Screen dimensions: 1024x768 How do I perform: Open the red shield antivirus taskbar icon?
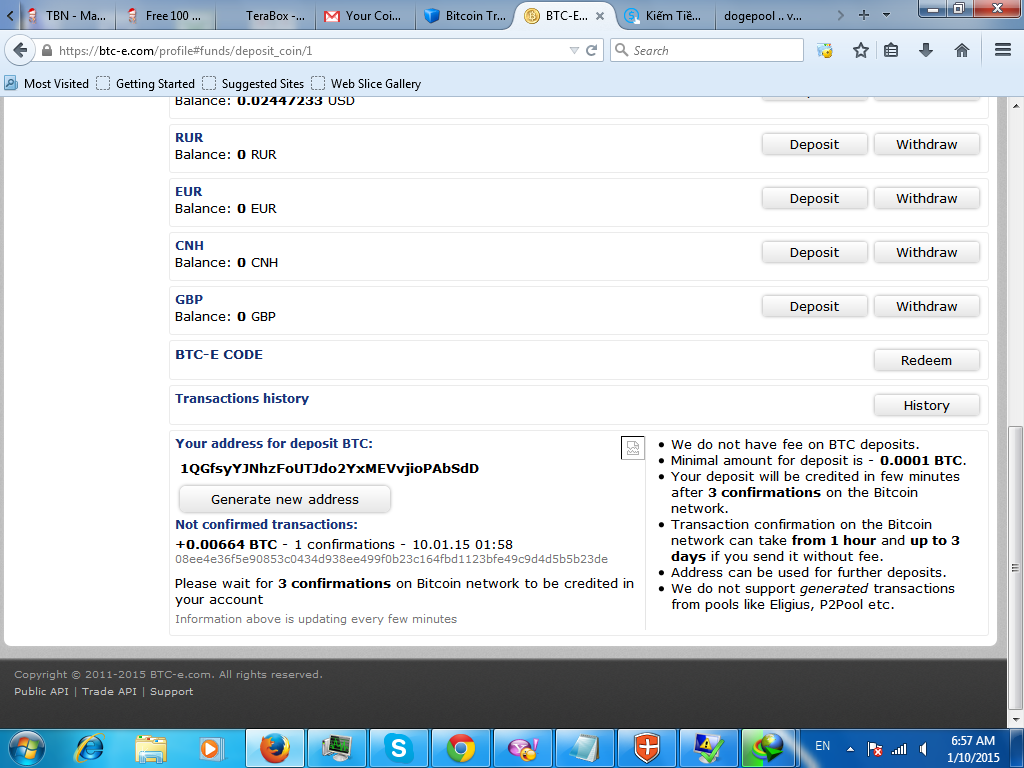pos(647,748)
